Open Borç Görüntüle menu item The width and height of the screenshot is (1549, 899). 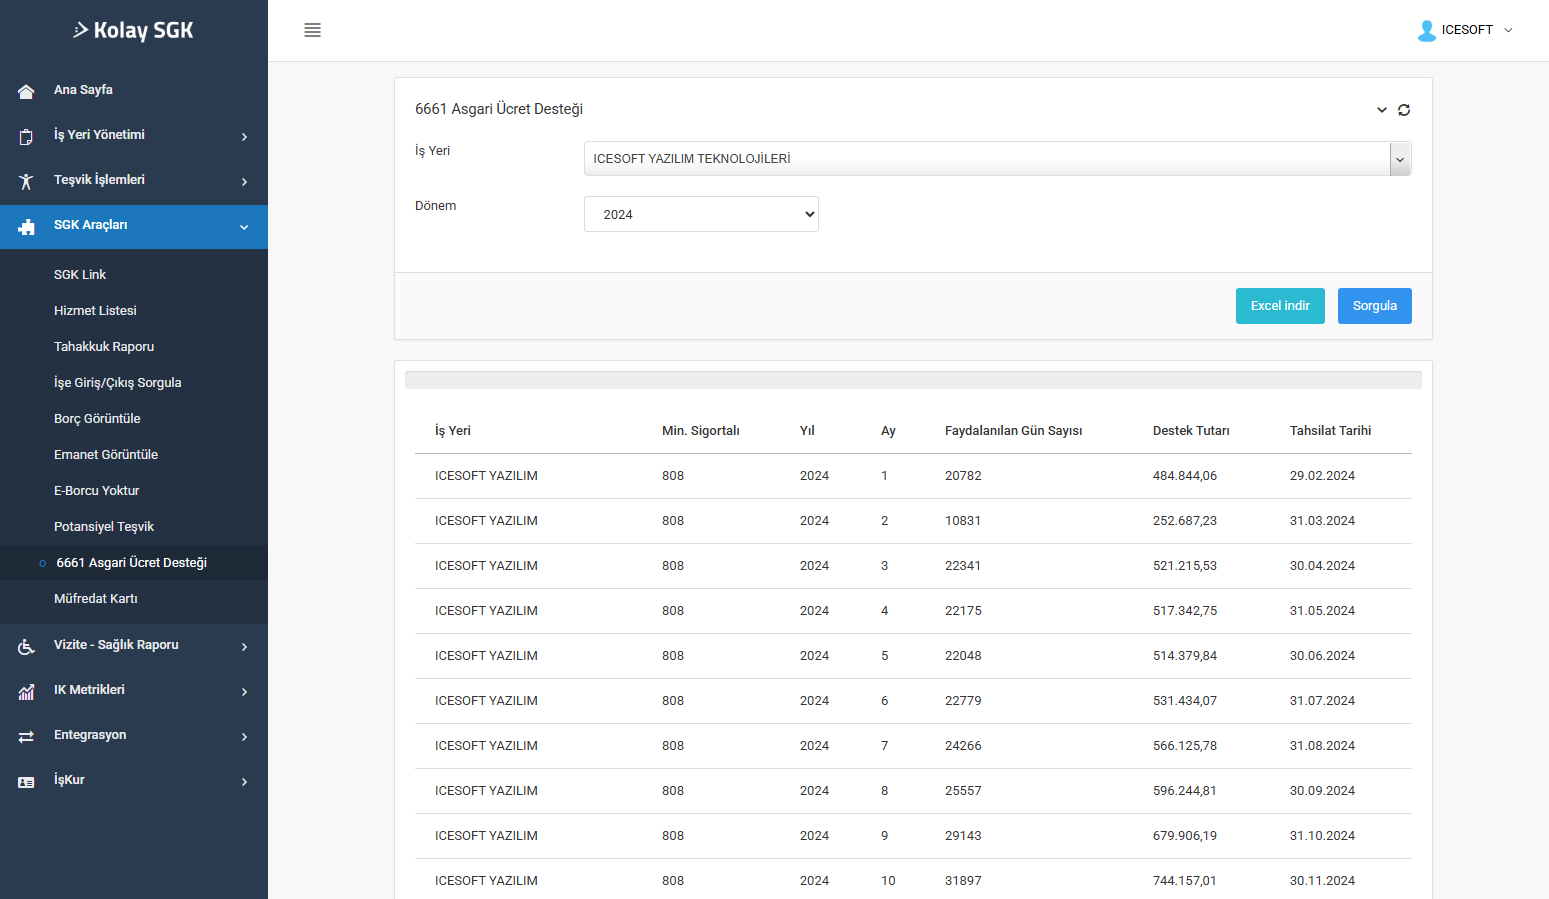[x=97, y=418]
